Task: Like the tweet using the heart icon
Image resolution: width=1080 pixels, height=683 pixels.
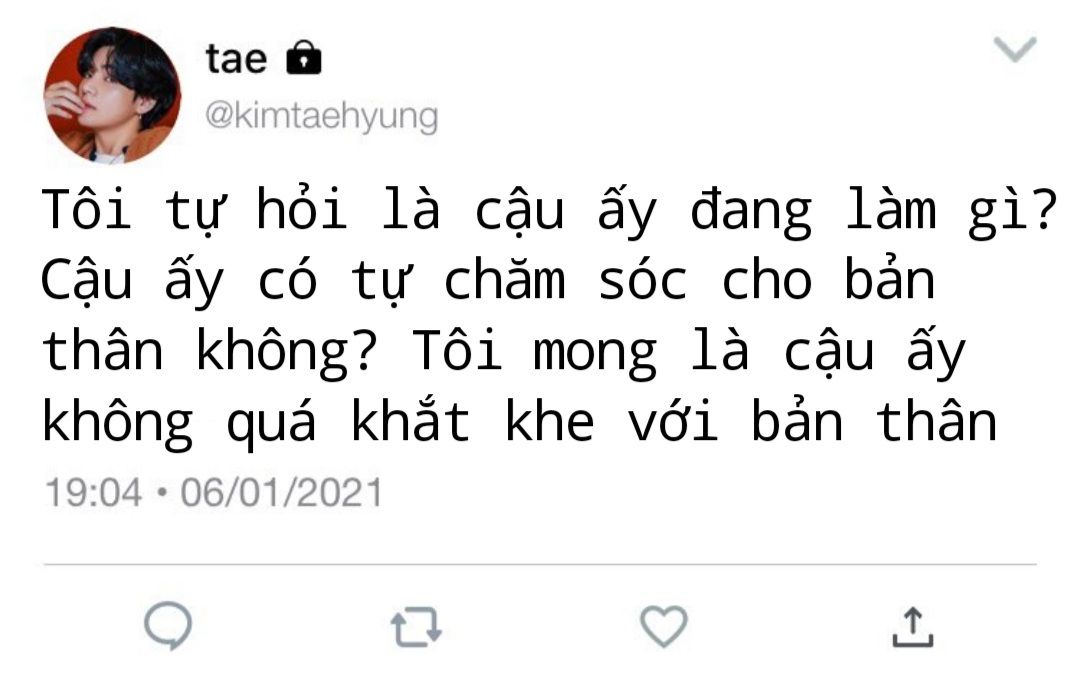Action: (x=664, y=627)
